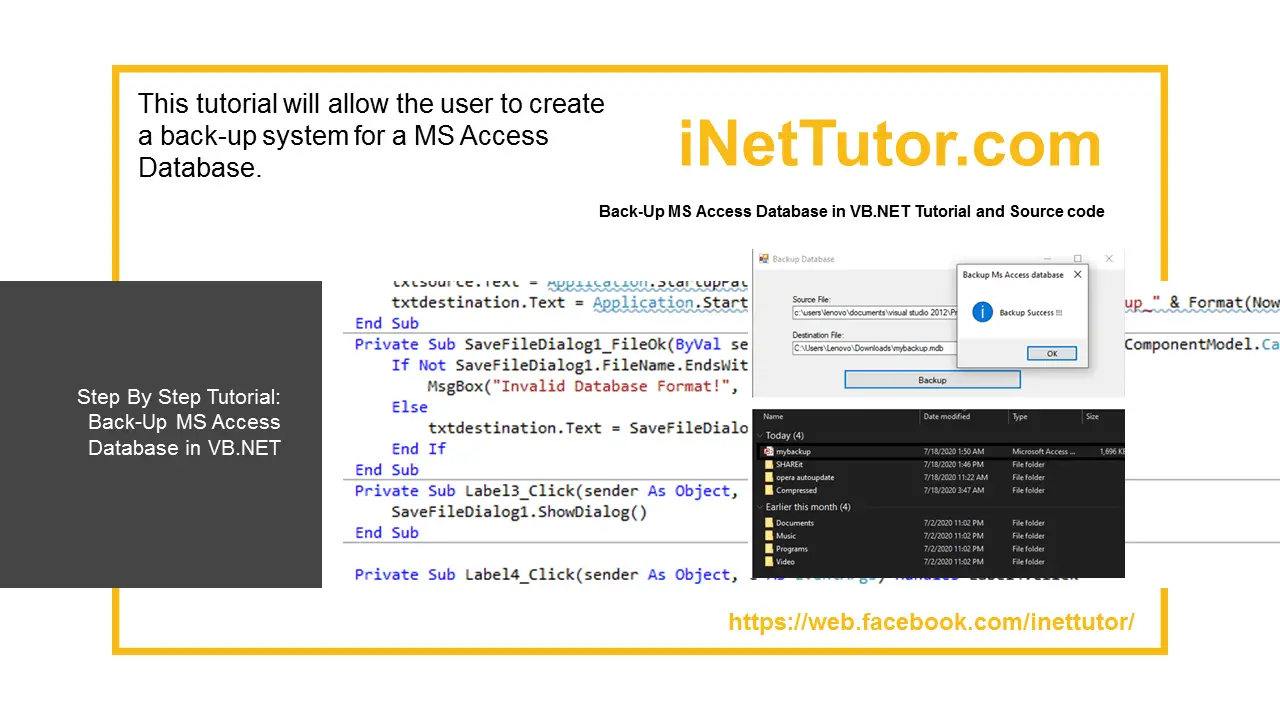Screen dimensions: 1280x720
Task: Collapse the Today (4) group
Action: (759, 436)
